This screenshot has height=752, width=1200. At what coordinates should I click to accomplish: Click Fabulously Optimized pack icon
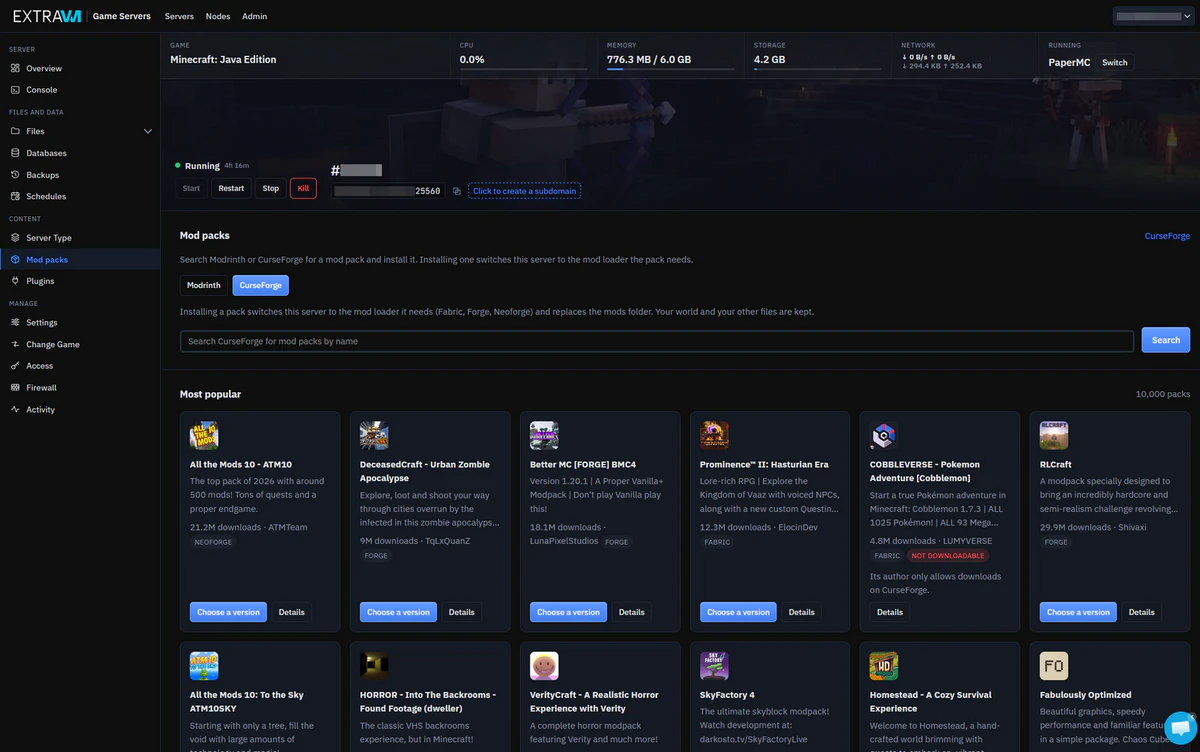click(1054, 666)
